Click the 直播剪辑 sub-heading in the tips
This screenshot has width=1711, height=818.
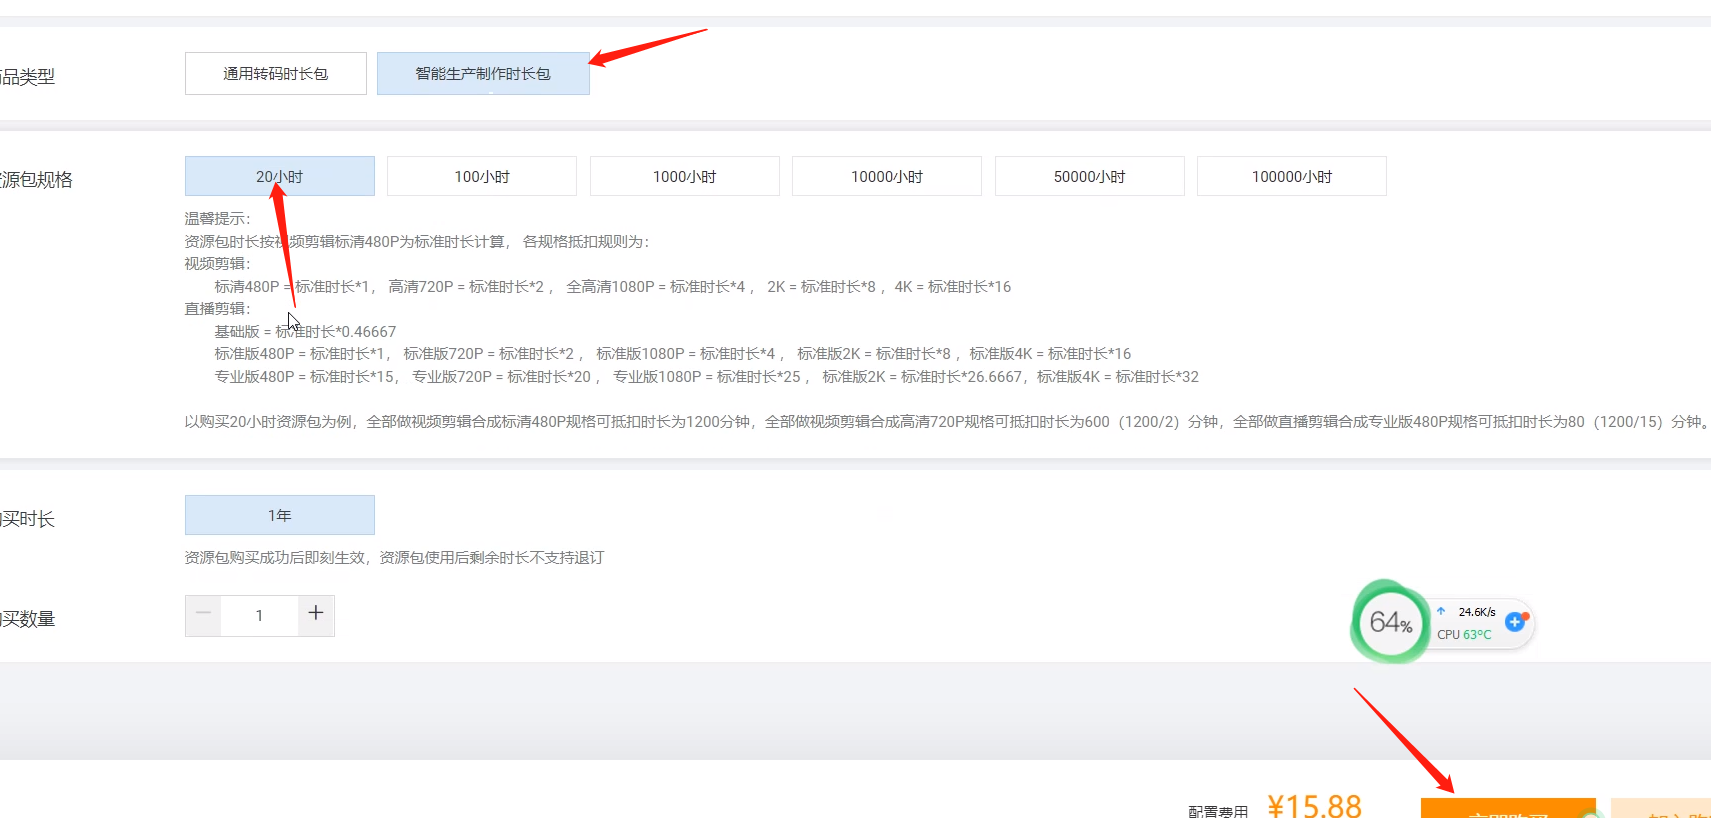[x=217, y=309]
